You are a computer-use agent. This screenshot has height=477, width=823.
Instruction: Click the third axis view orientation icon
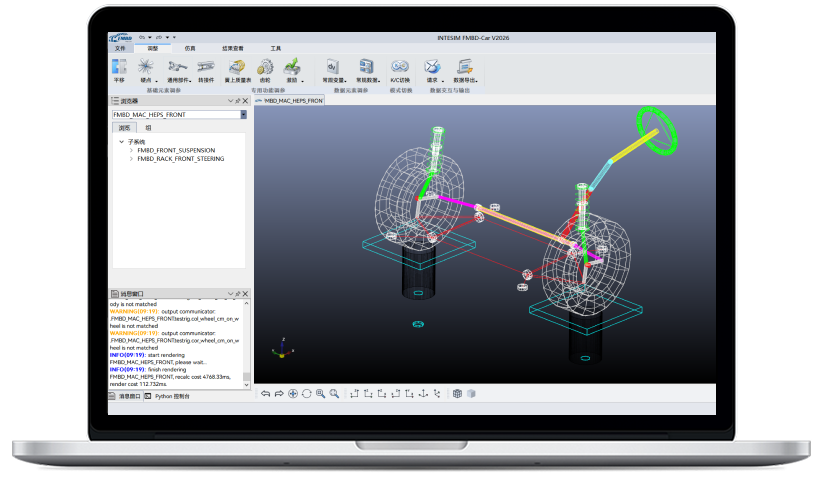click(x=382, y=394)
